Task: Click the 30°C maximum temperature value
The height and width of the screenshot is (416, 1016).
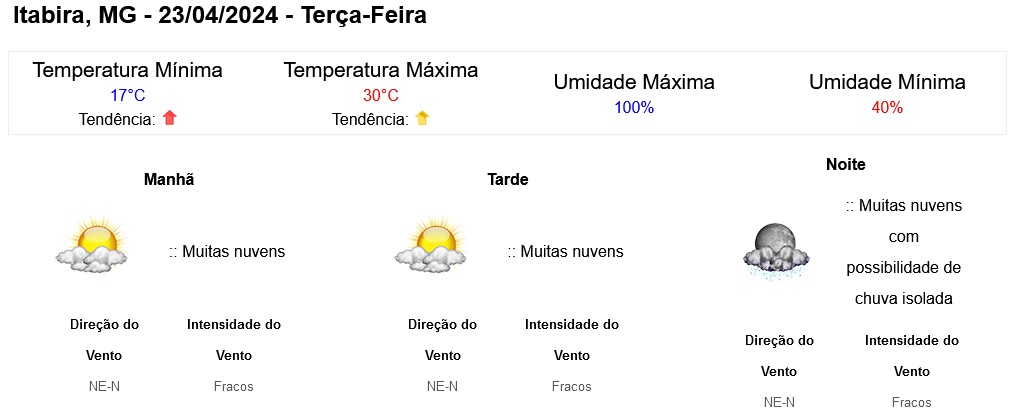Action: (x=381, y=96)
